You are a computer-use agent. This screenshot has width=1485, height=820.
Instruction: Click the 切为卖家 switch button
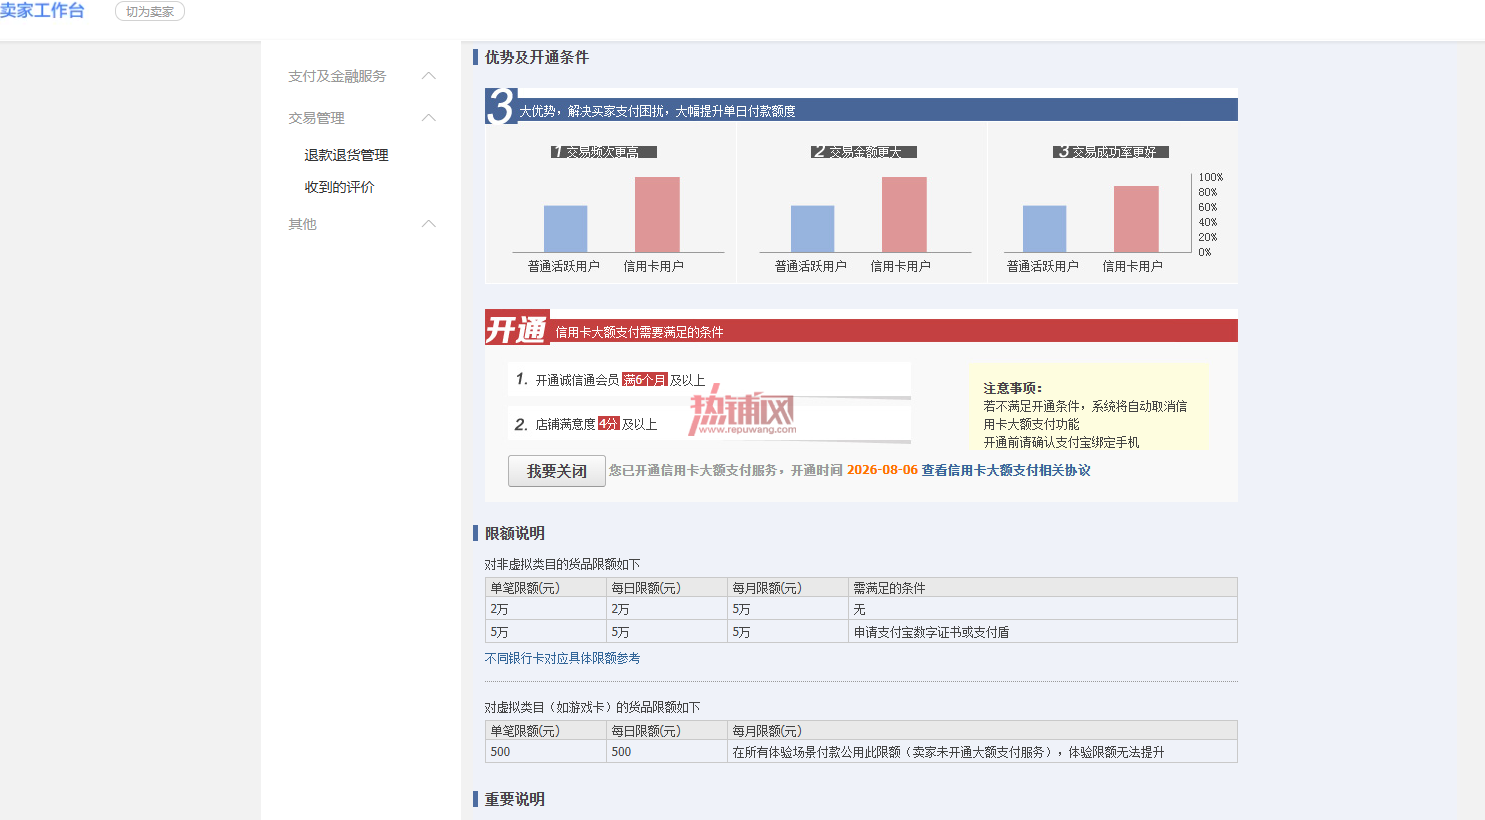click(150, 12)
